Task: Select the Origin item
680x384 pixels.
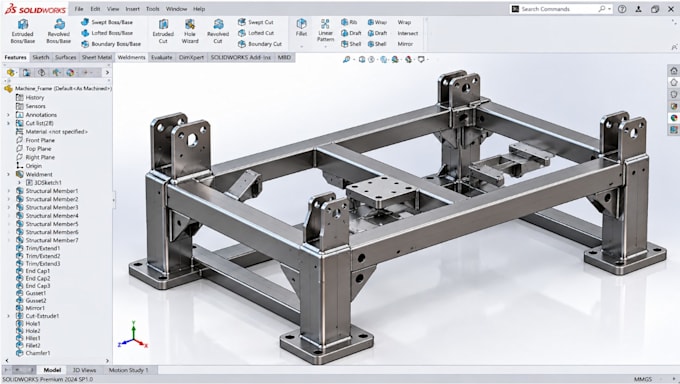Action: coord(29,166)
